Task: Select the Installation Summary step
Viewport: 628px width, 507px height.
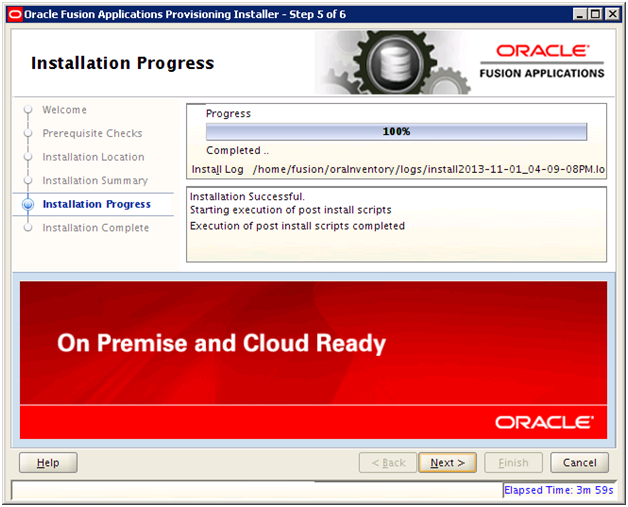Action: tap(95, 180)
